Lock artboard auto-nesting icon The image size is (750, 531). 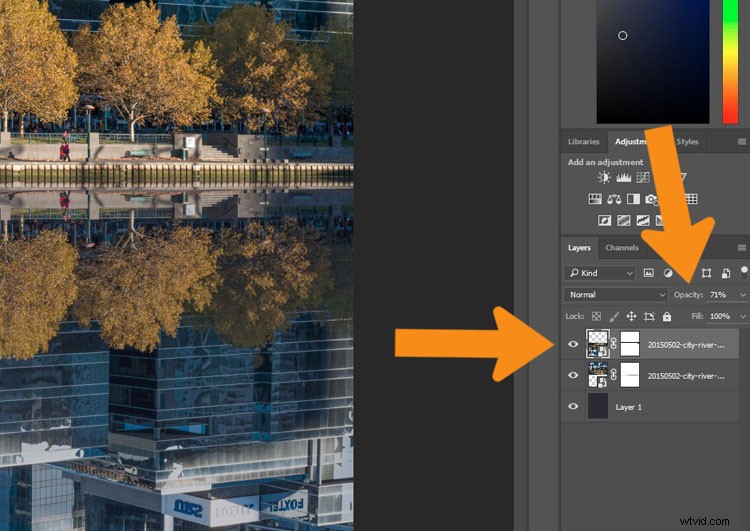649,316
